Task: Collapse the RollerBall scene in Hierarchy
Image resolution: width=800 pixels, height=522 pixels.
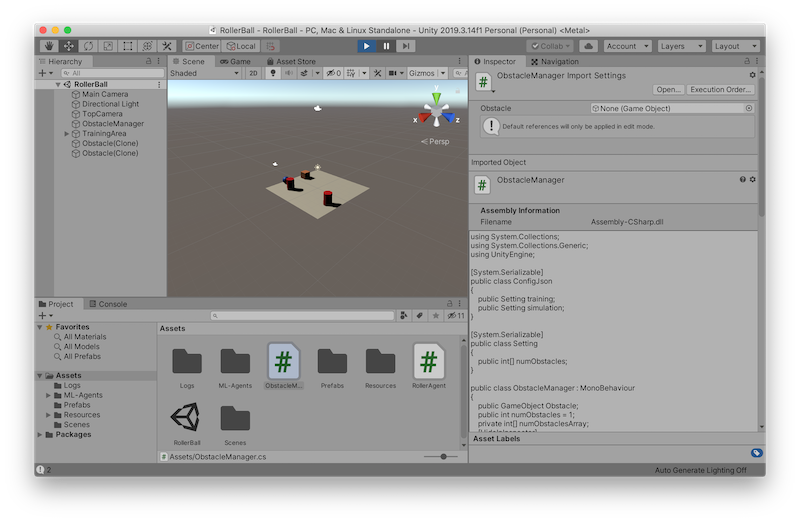Action: [58, 84]
